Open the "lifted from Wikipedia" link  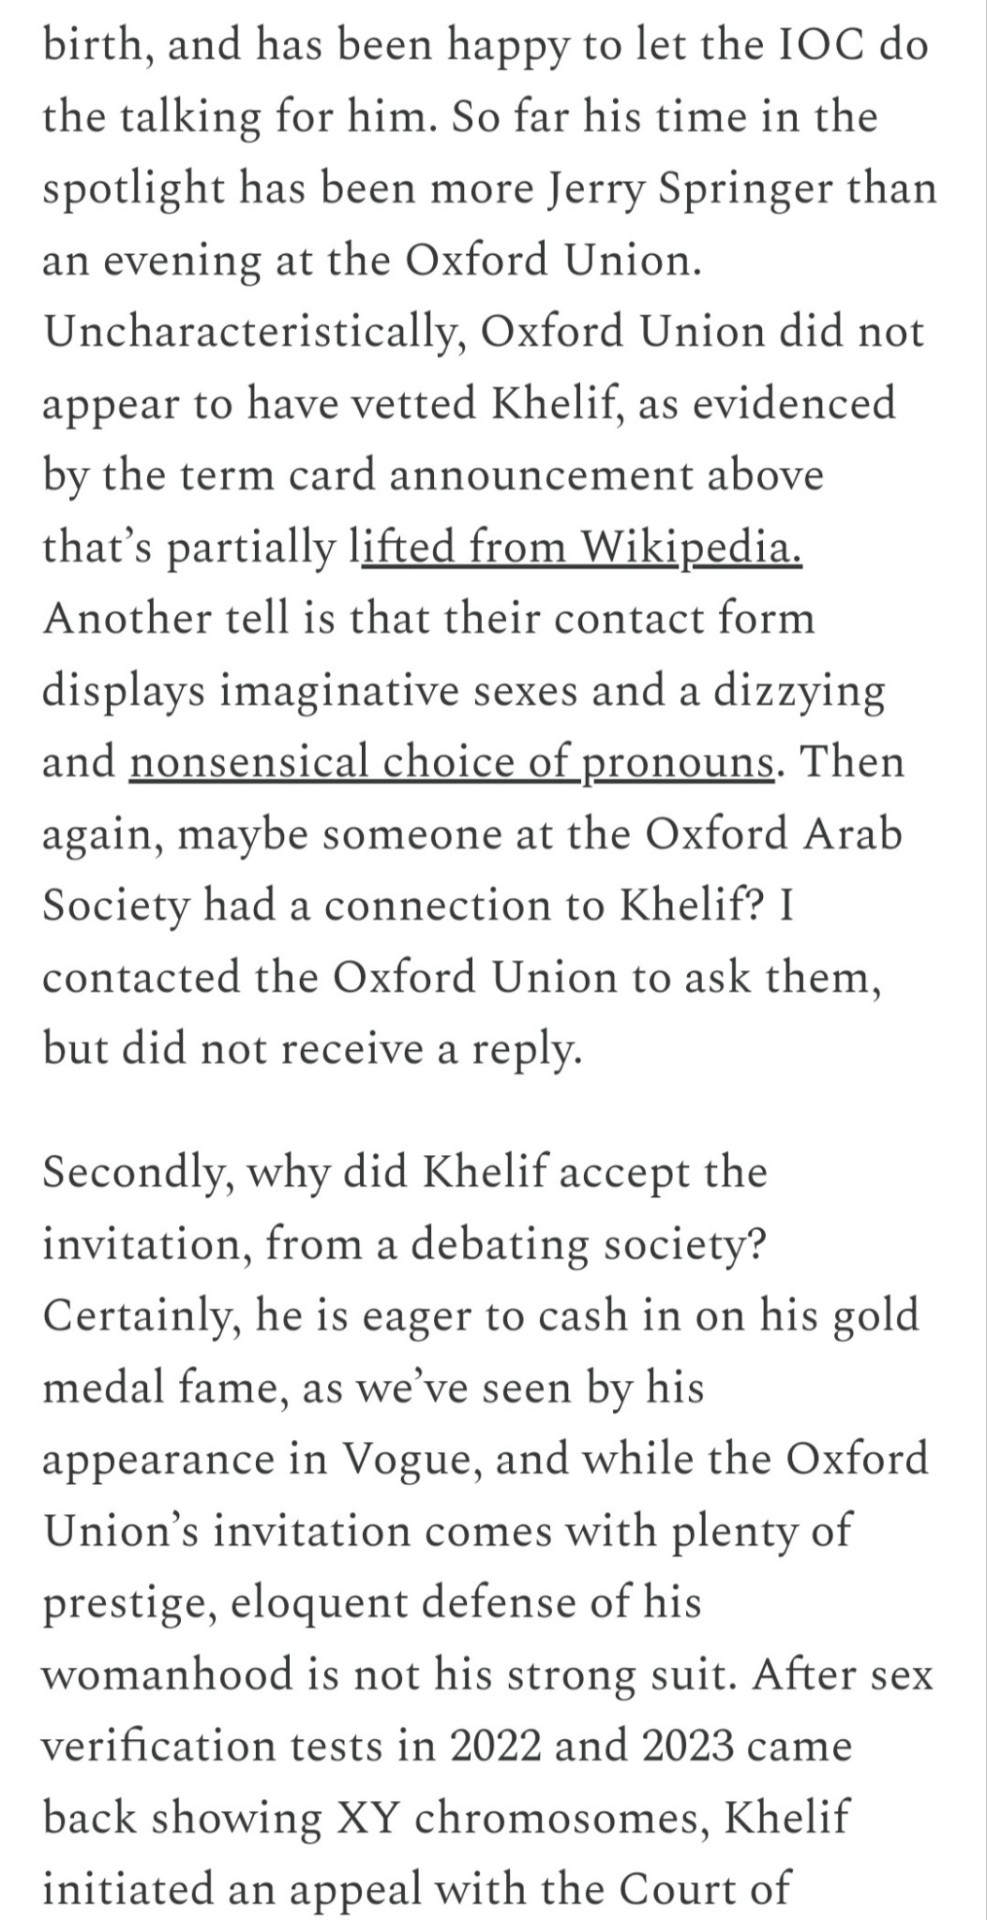(x=580, y=547)
